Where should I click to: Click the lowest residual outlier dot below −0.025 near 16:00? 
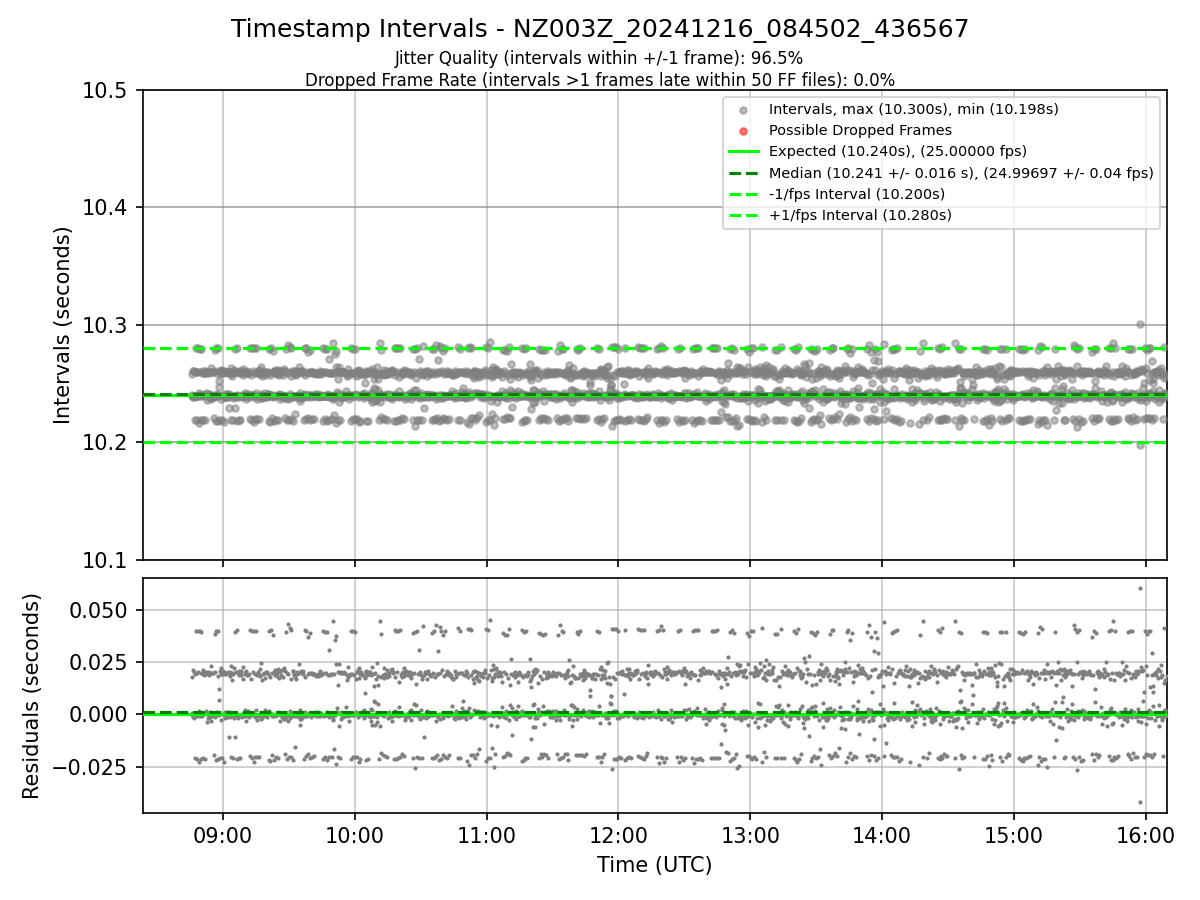(1140, 802)
